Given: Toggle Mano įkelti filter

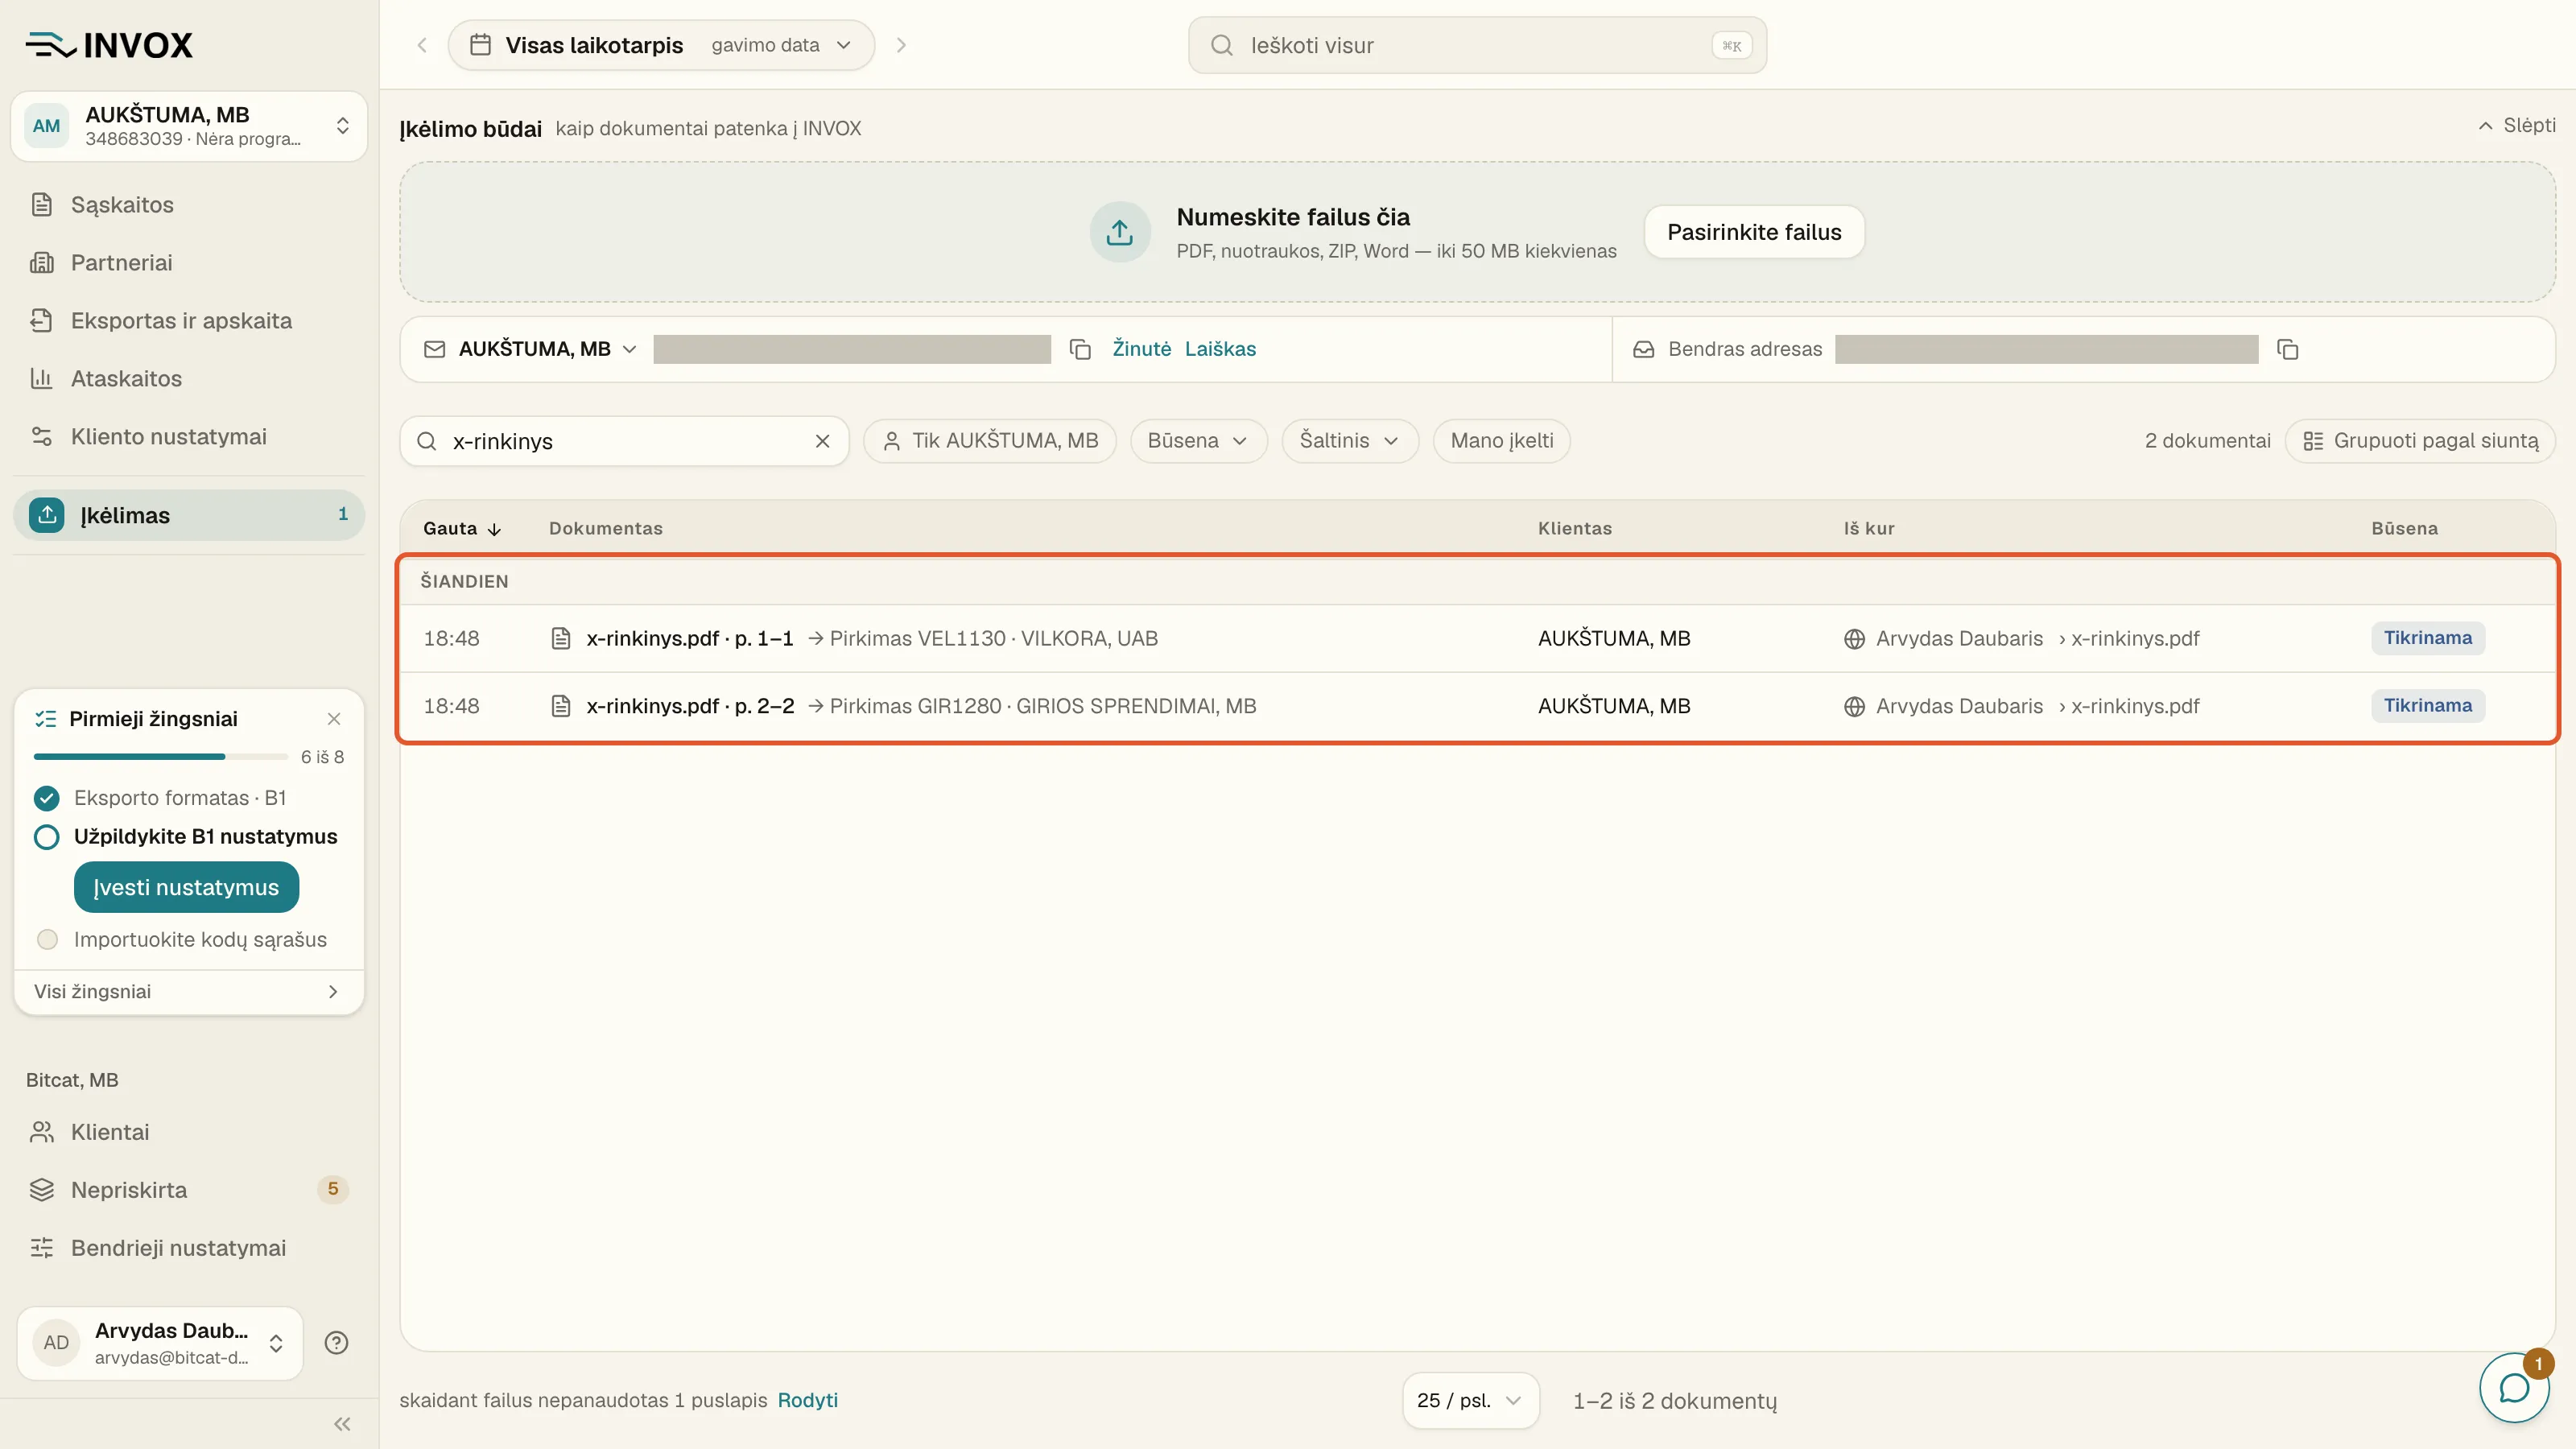Looking at the screenshot, I should pos(1501,441).
